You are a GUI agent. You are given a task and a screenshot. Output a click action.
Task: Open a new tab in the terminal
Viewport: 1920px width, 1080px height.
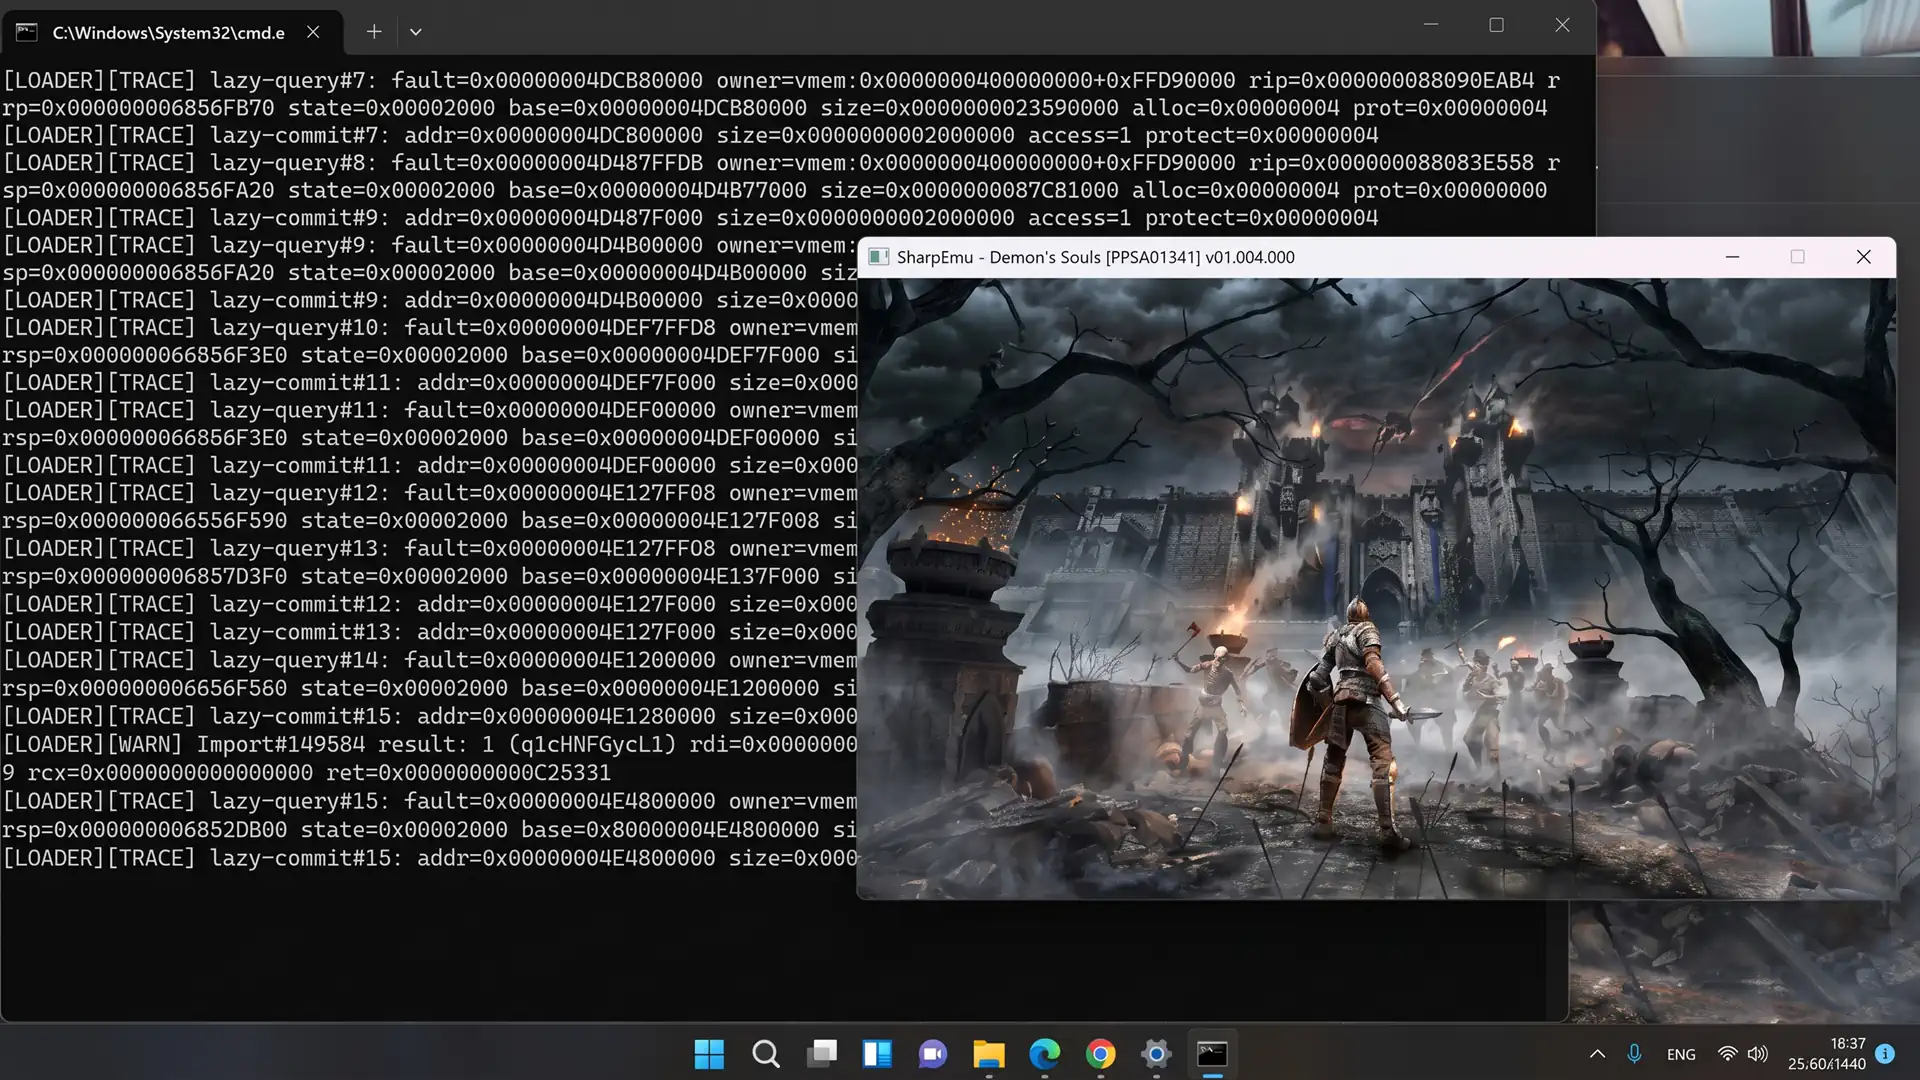374,32
